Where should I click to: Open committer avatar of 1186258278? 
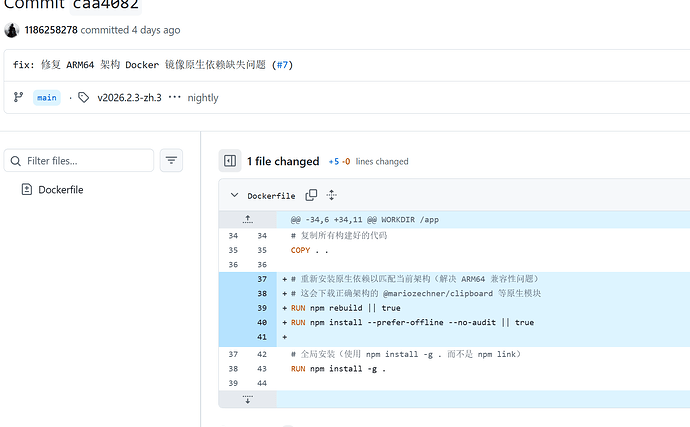[x=11, y=30]
